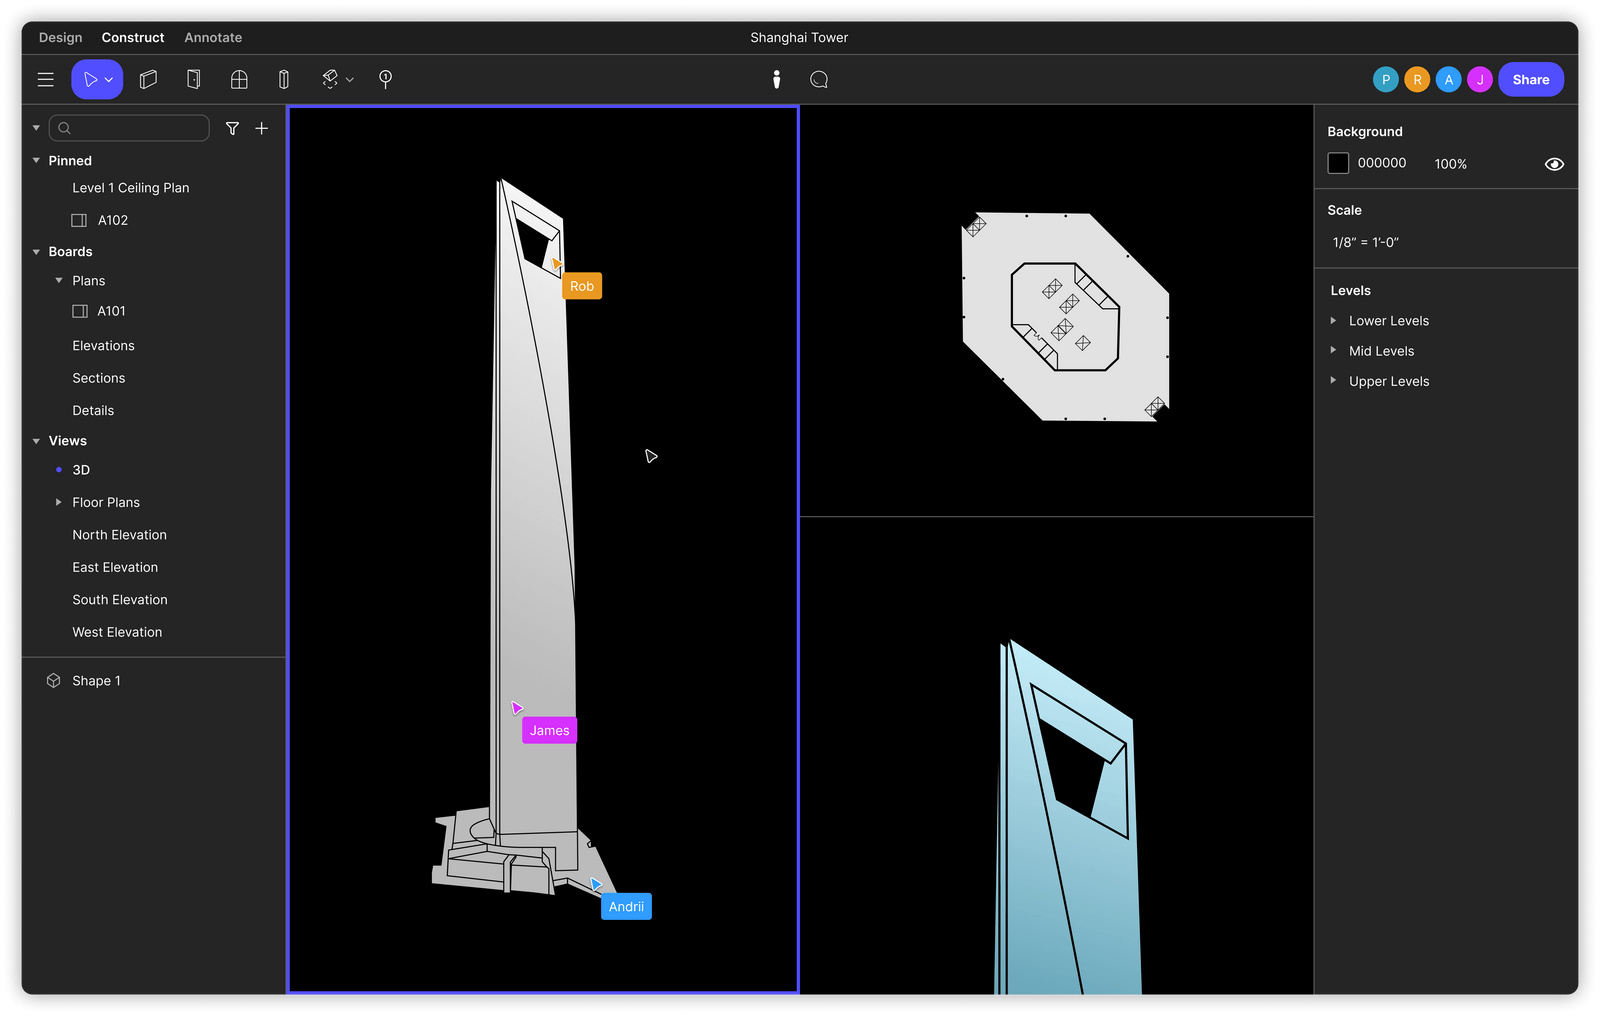Screen dimensions: 1600x1016
Task: Click the sidebar search field
Action: (130, 128)
